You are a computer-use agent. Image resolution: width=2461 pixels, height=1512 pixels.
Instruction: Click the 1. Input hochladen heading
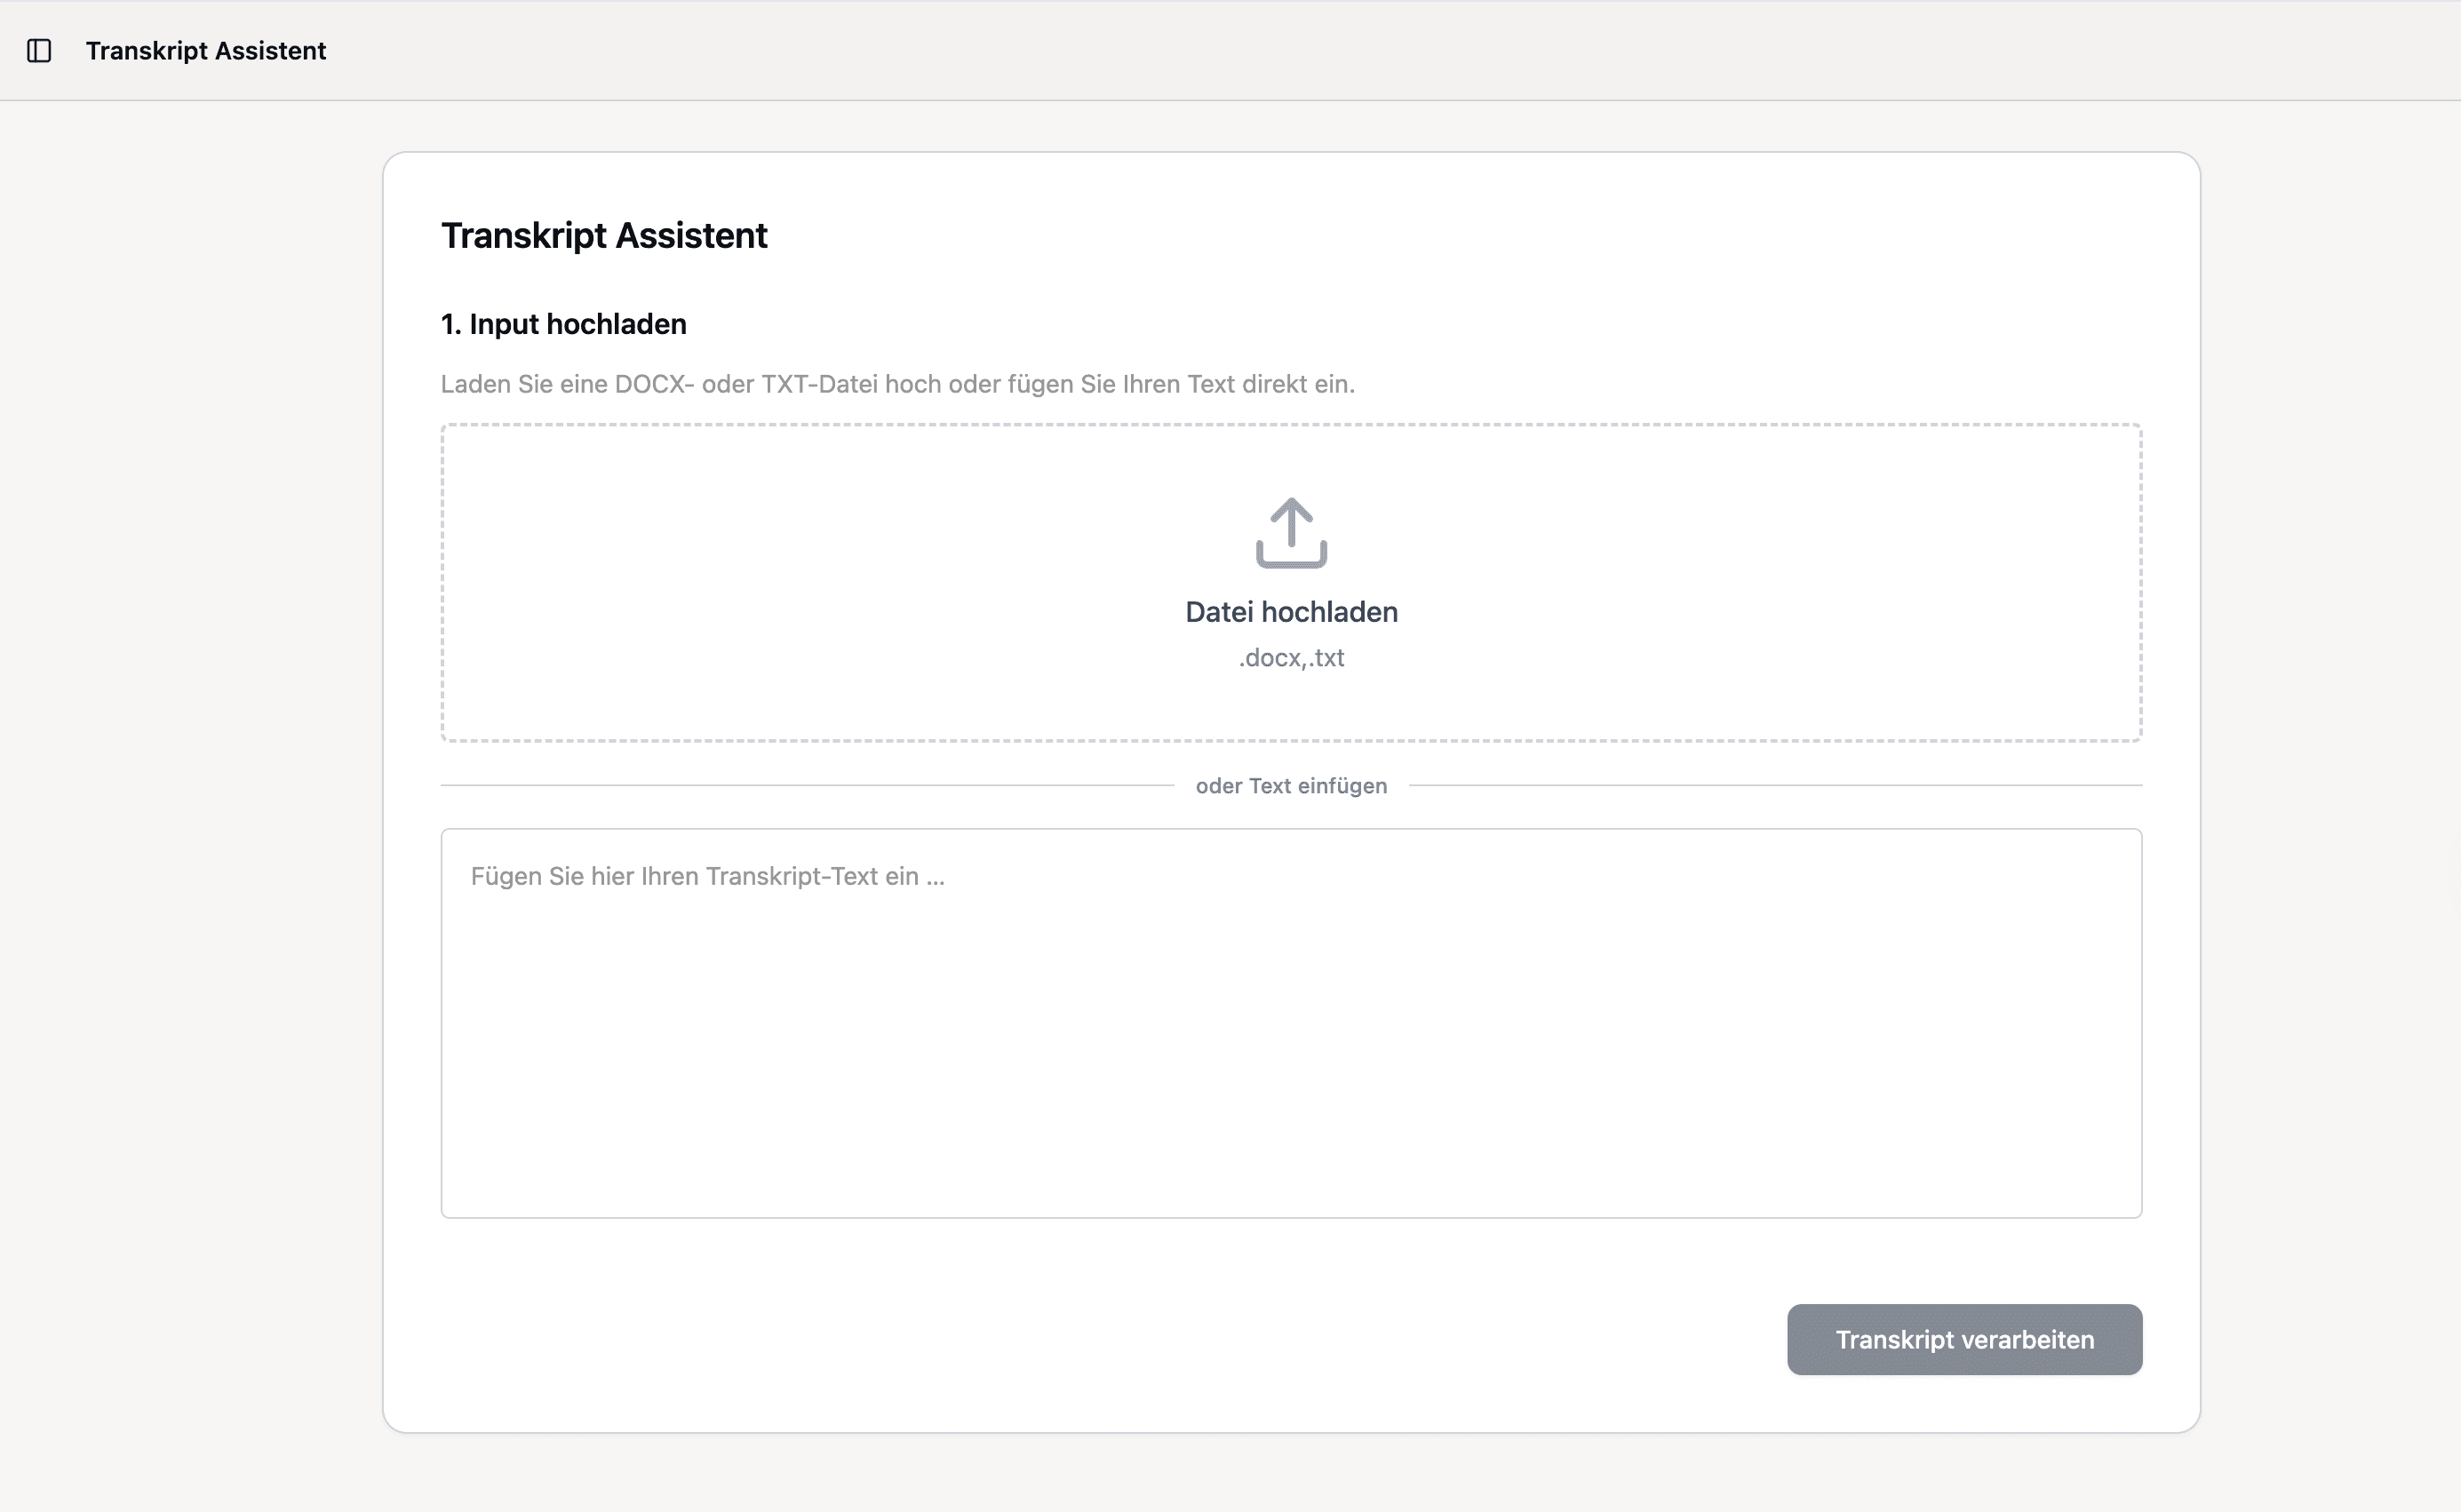click(564, 324)
